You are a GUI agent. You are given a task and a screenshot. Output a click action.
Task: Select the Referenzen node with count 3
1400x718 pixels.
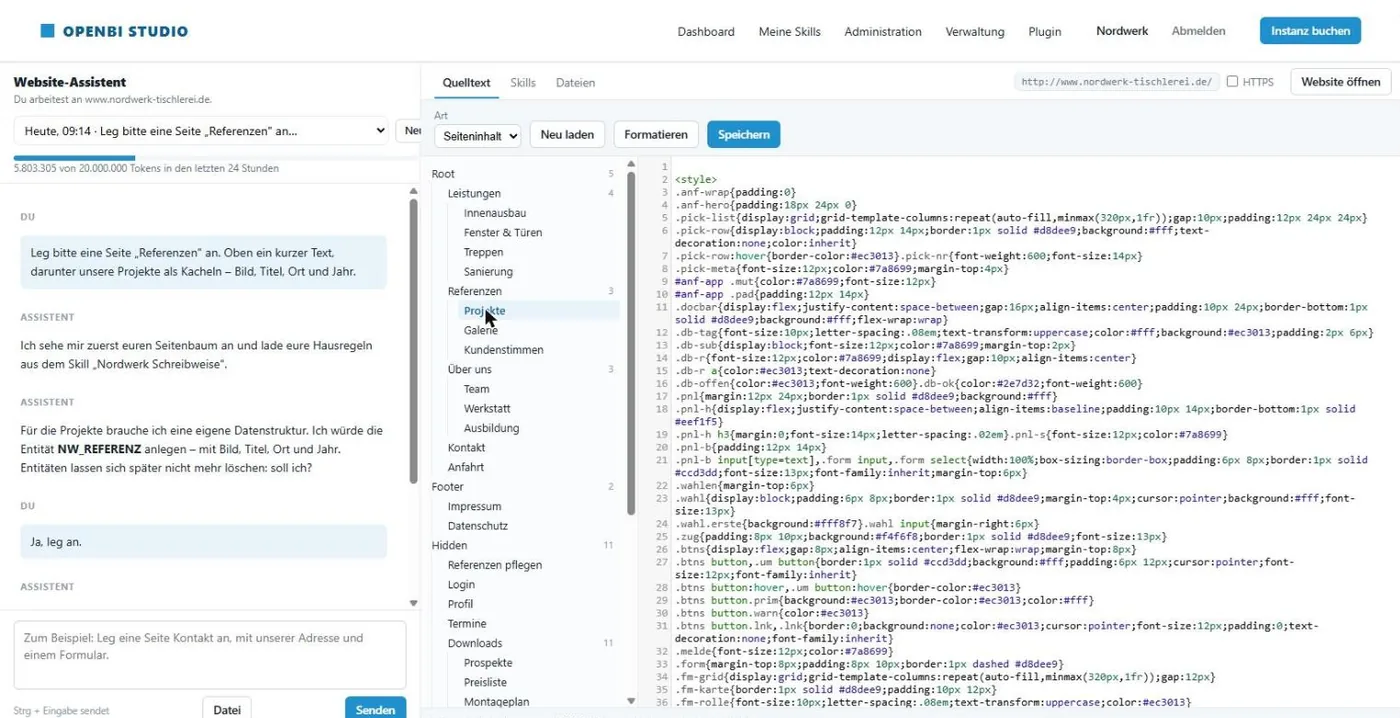tap(475, 291)
